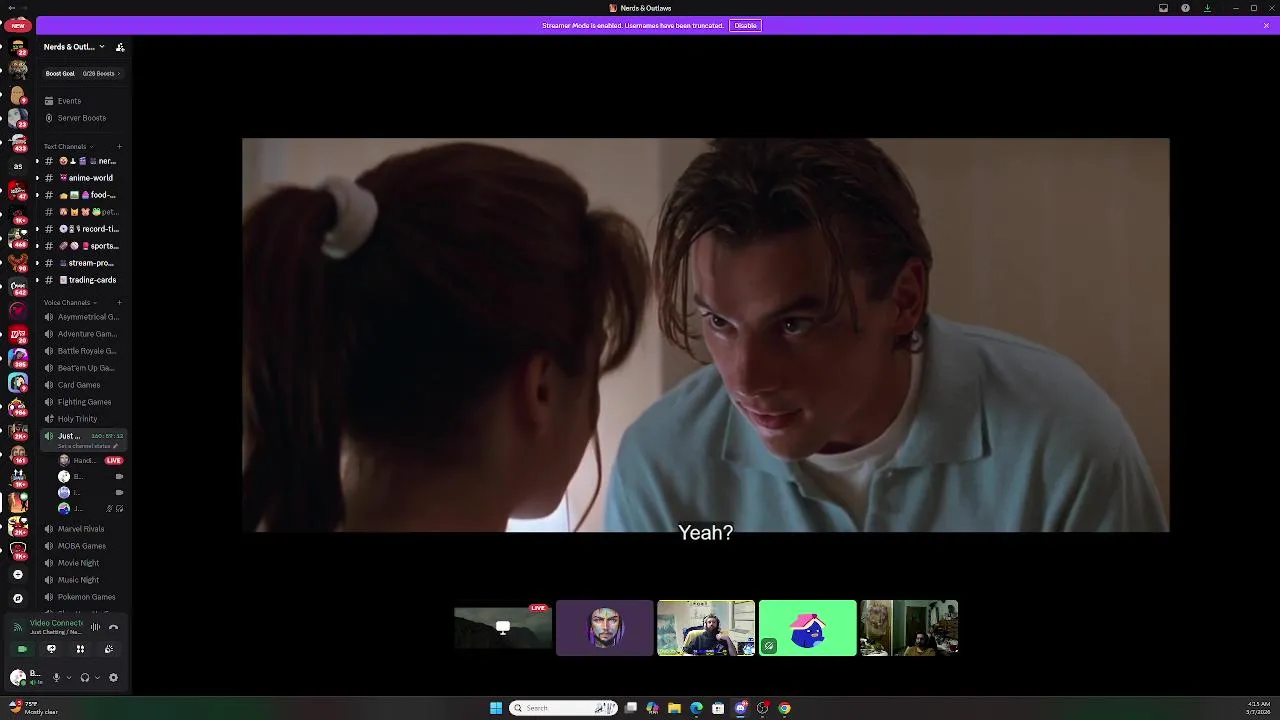Click the taskbar Search box
The image size is (1280, 720).
tap(563, 708)
